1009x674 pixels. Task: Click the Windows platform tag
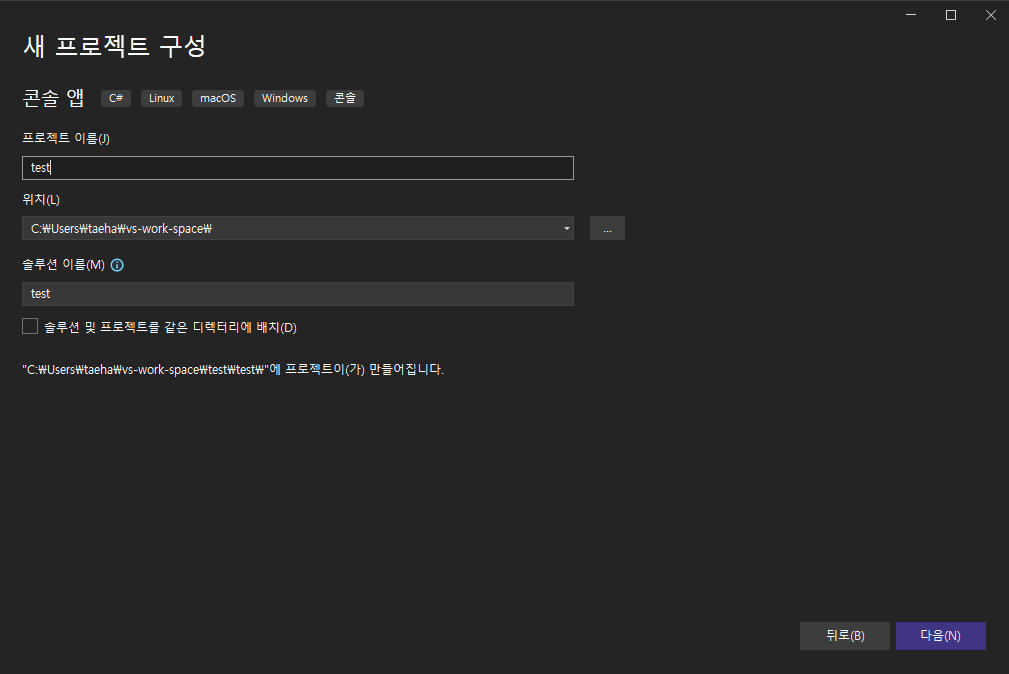(285, 98)
